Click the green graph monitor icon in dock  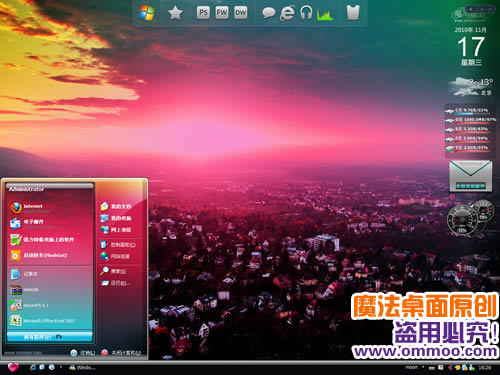325,14
